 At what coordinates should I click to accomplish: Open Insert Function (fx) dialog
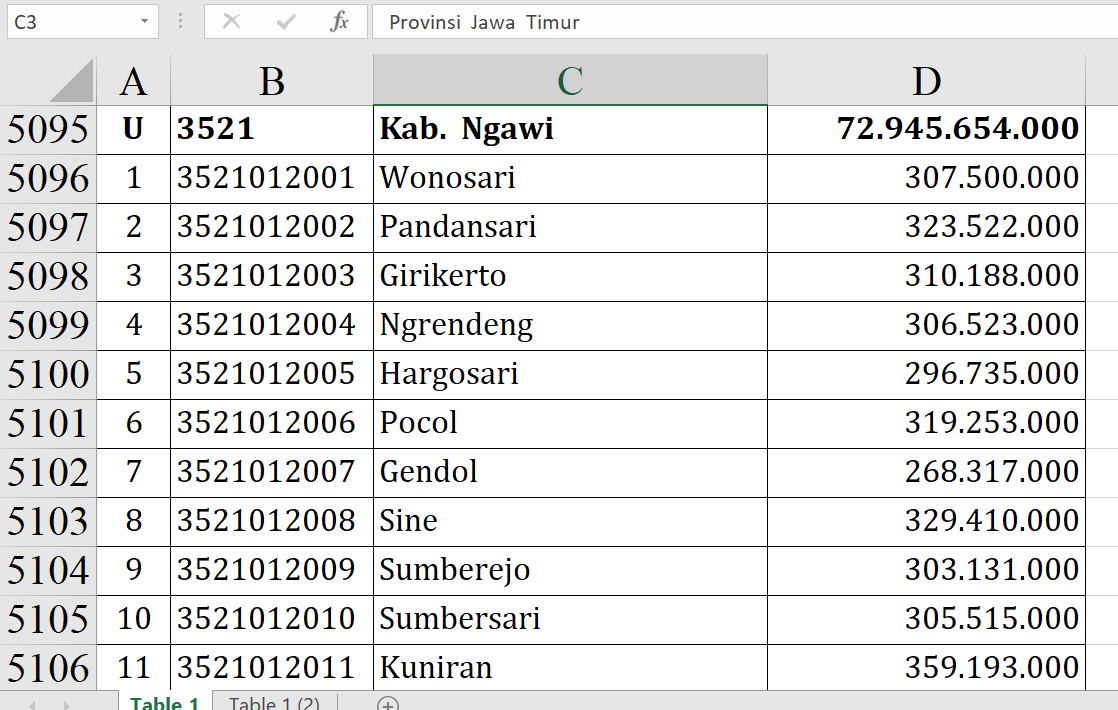[x=340, y=22]
